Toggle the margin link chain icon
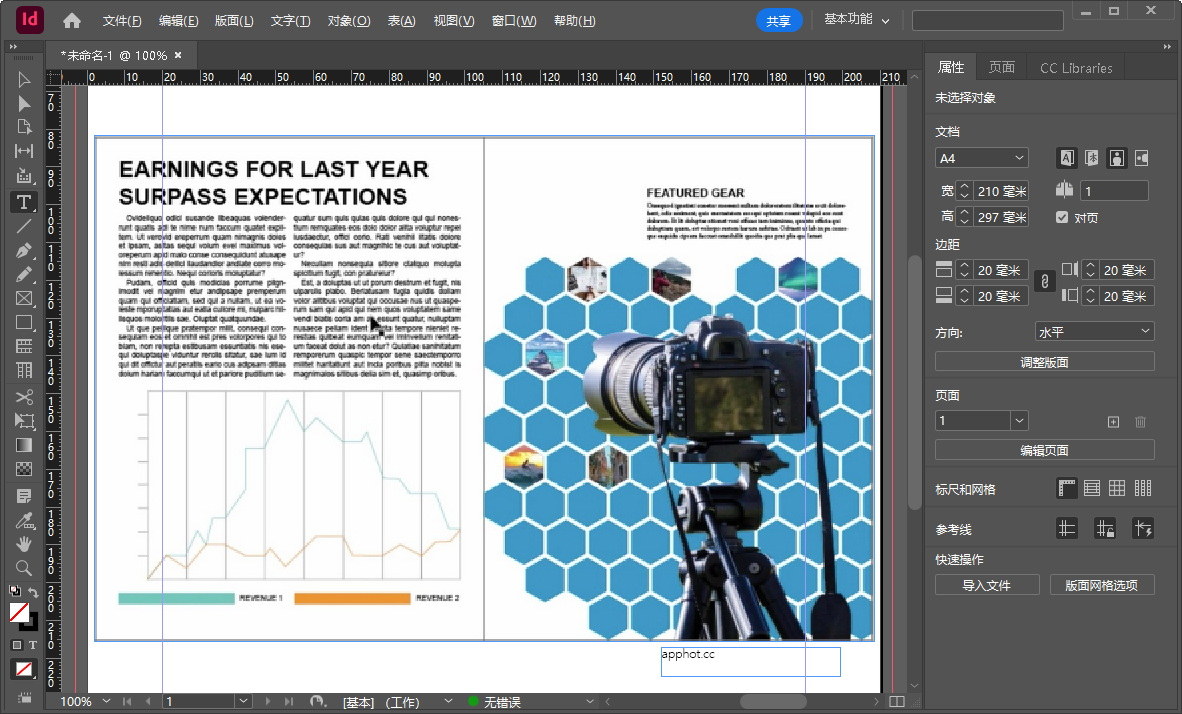 pos(1044,281)
